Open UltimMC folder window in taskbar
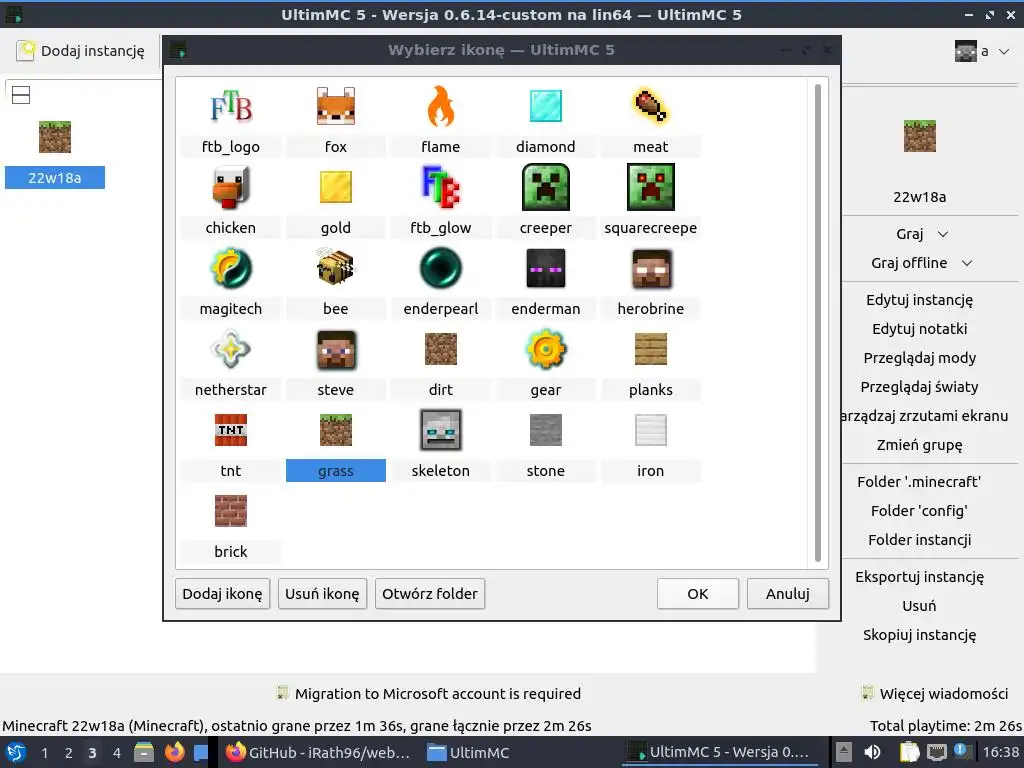Viewport: 1024px width, 768px height. (x=469, y=752)
